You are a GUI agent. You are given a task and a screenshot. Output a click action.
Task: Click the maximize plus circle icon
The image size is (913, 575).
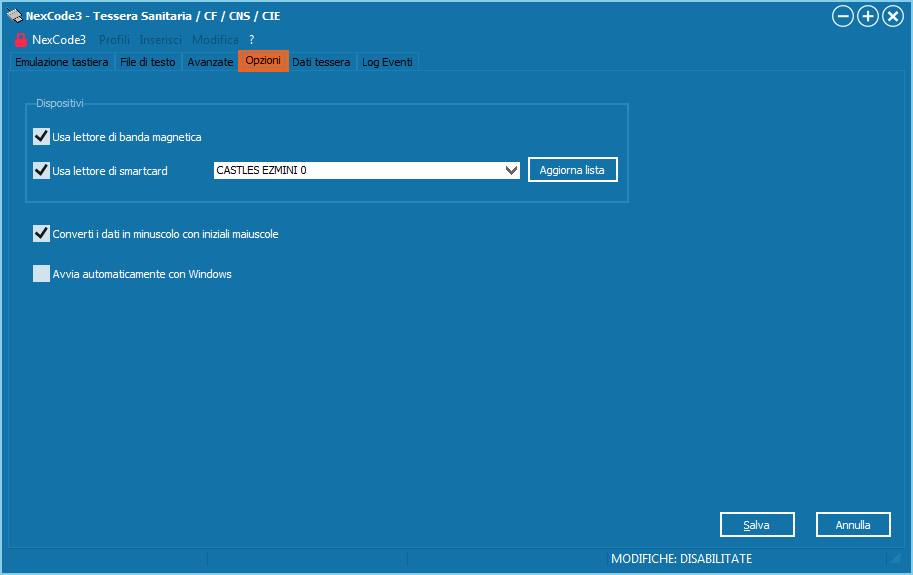coord(868,16)
